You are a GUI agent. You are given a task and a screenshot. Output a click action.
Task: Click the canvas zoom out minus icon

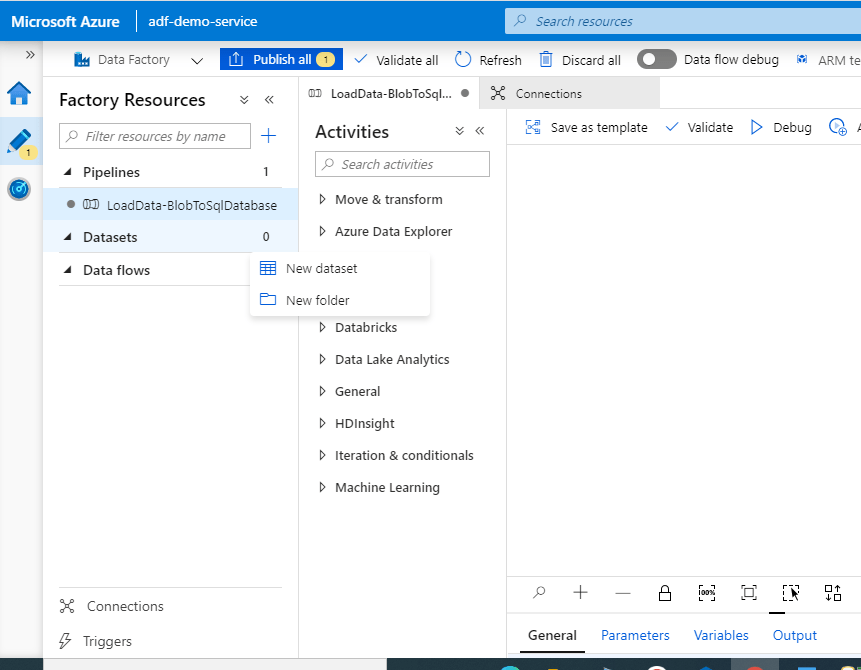pyautogui.click(x=623, y=593)
